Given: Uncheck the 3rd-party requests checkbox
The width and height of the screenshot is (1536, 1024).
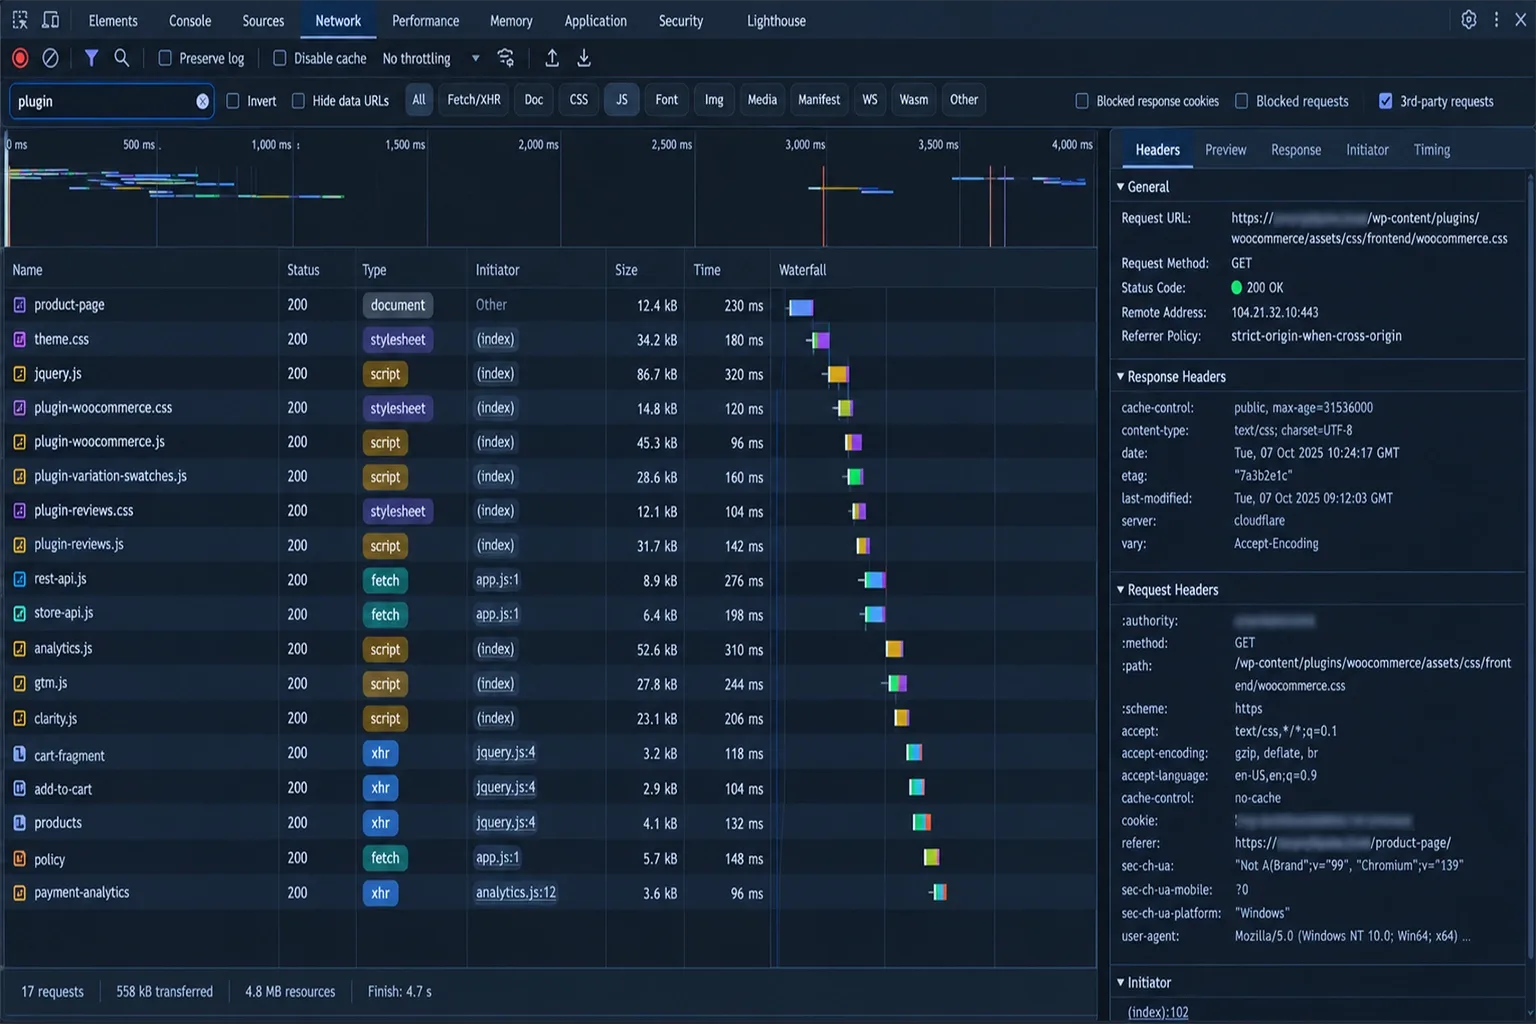Looking at the screenshot, I should coord(1386,101).
